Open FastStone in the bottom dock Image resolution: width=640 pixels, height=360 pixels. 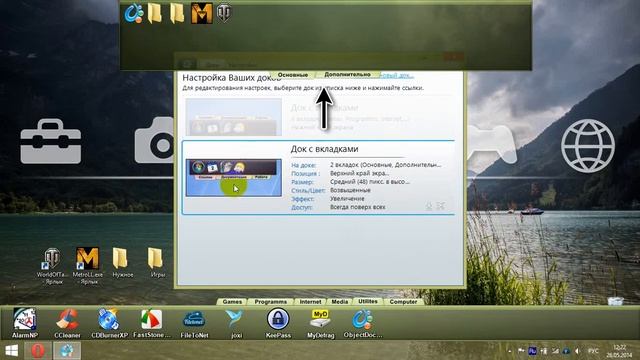coord(152,323)
